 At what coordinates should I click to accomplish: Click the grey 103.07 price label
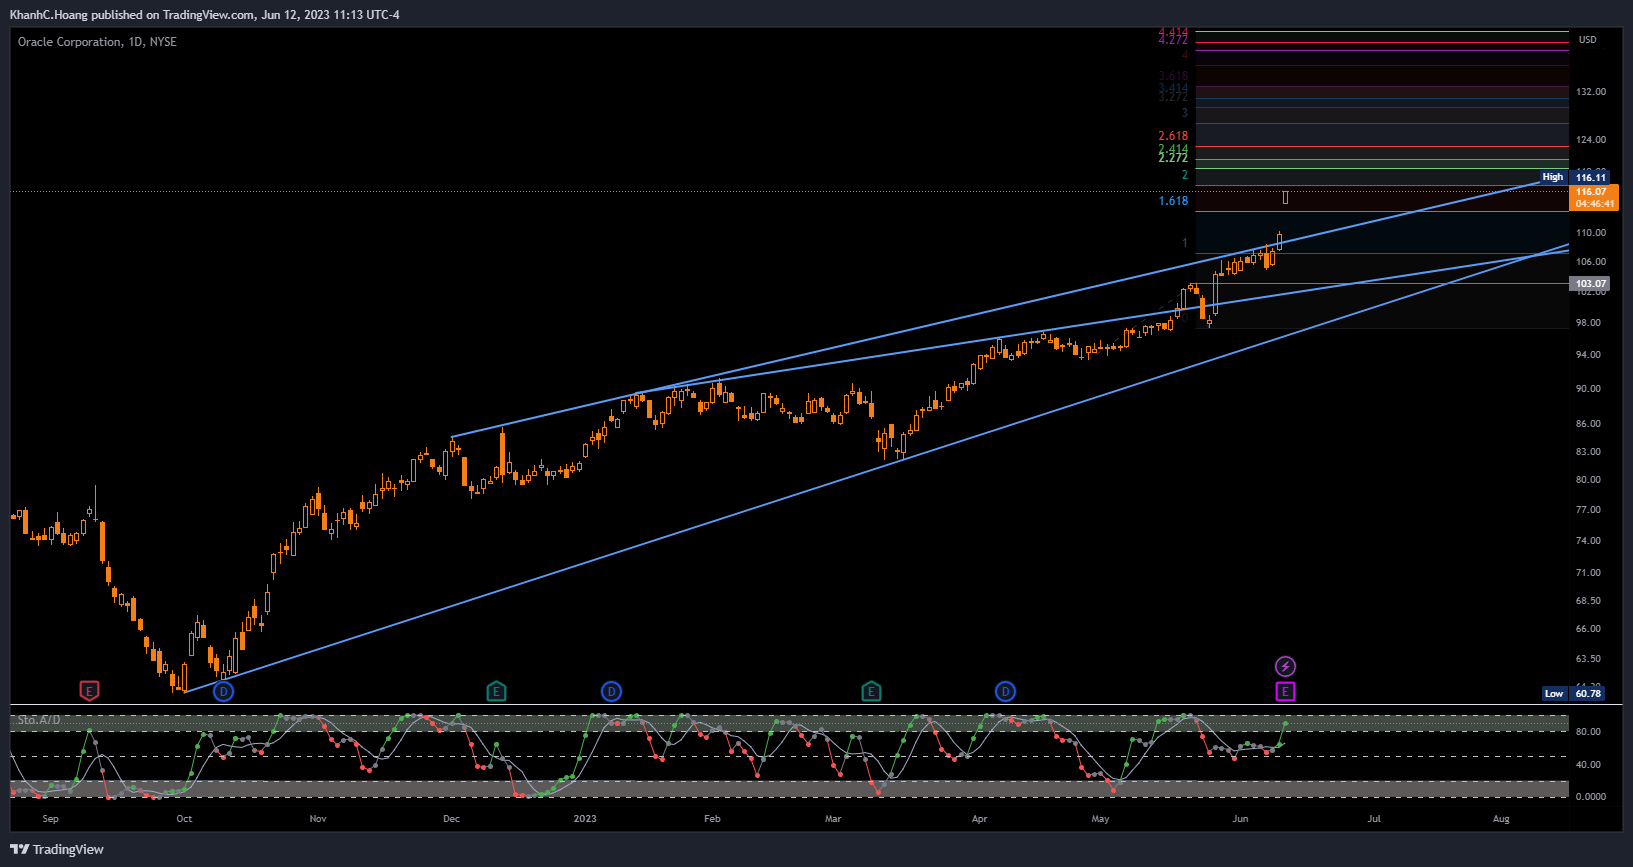click(1591, 284)
